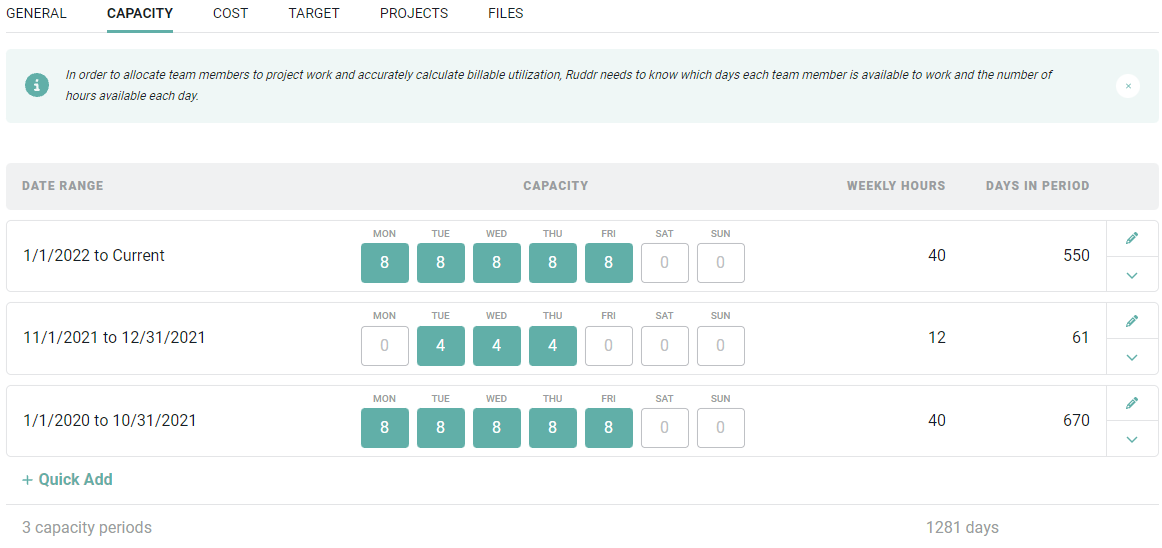This screenshot has height=548, width=1162.
Task: Click Friday box in 11/1/2021 row
Action: tap(608, 346)
